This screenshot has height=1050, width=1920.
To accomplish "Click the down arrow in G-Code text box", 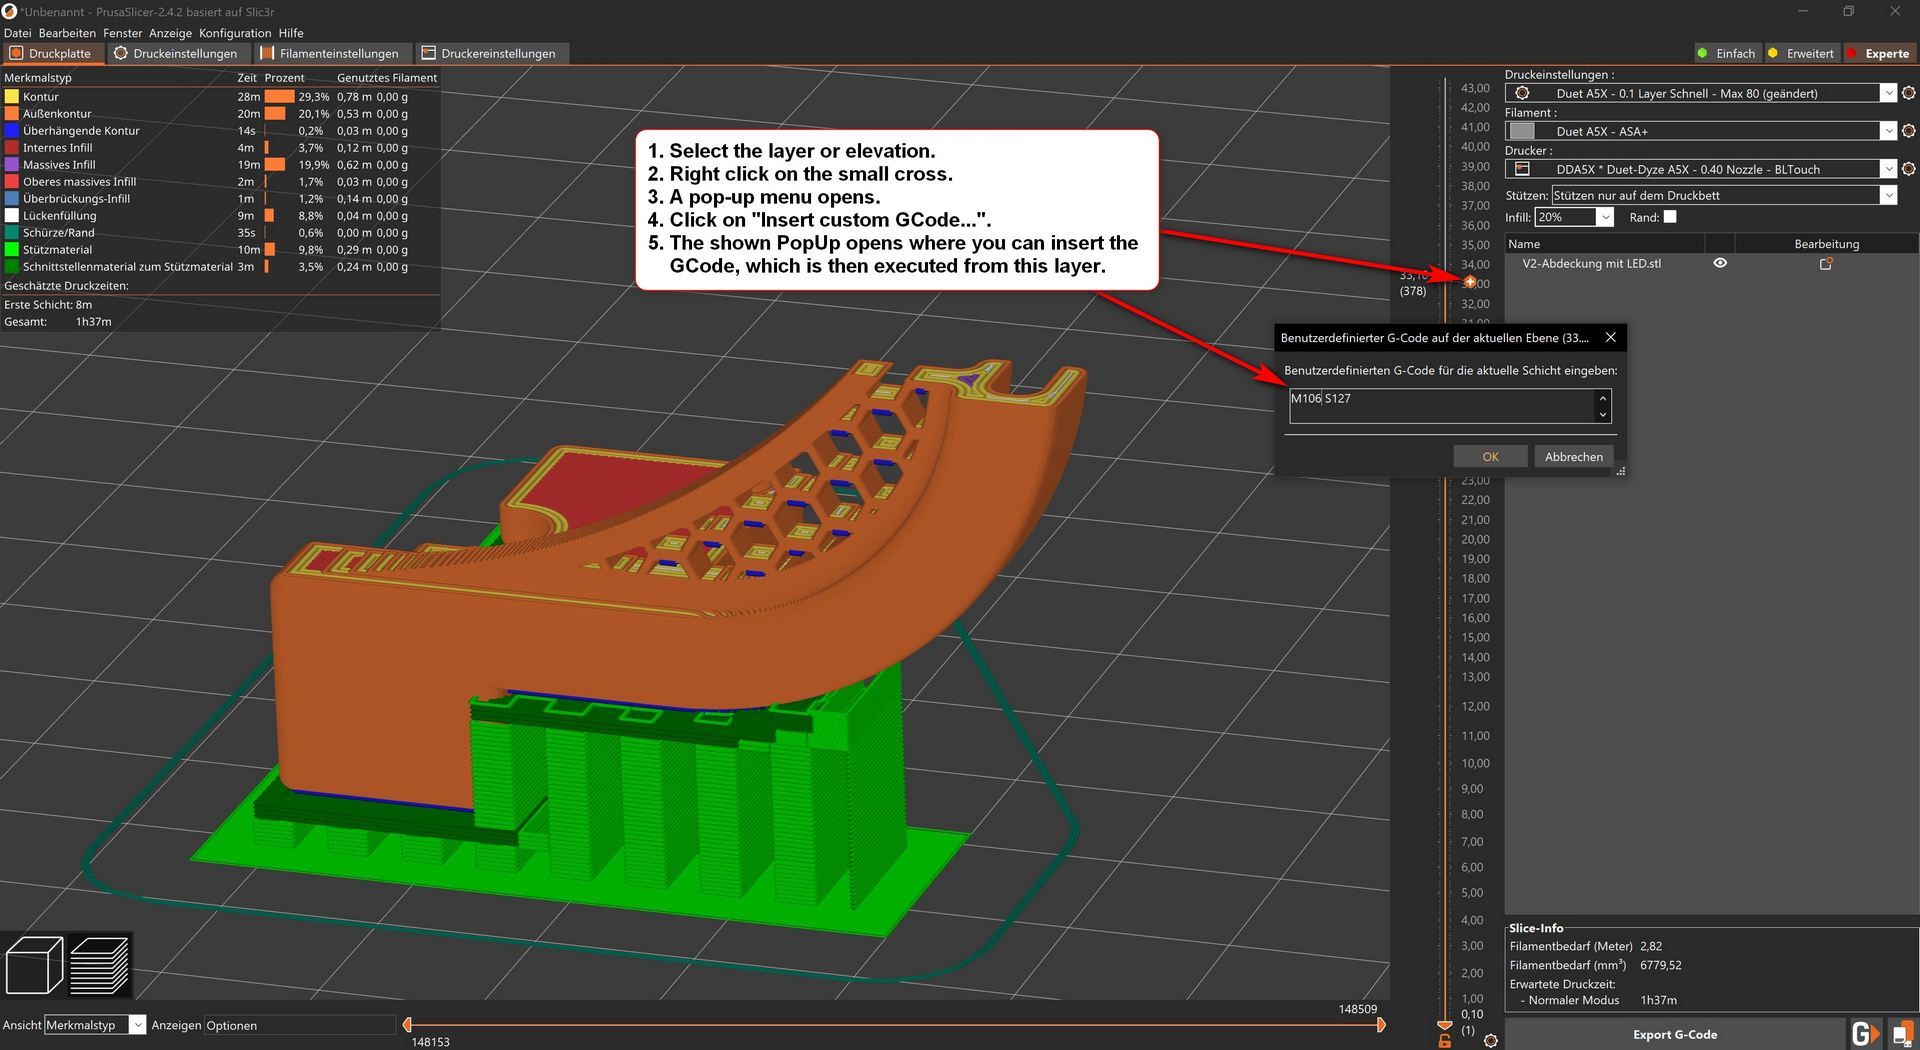I will pyautogui.click(x=1603, y=415).
